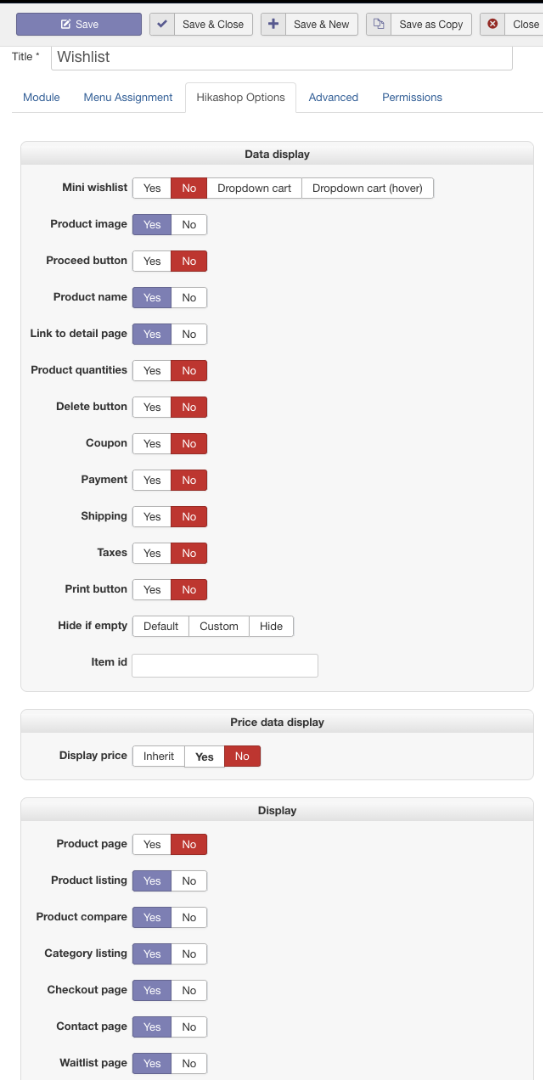Image resolution: width=543 pixels, height=1080 pixels.
Task: Choose Custom for Hide if empty
Action: tap(219, 626)
